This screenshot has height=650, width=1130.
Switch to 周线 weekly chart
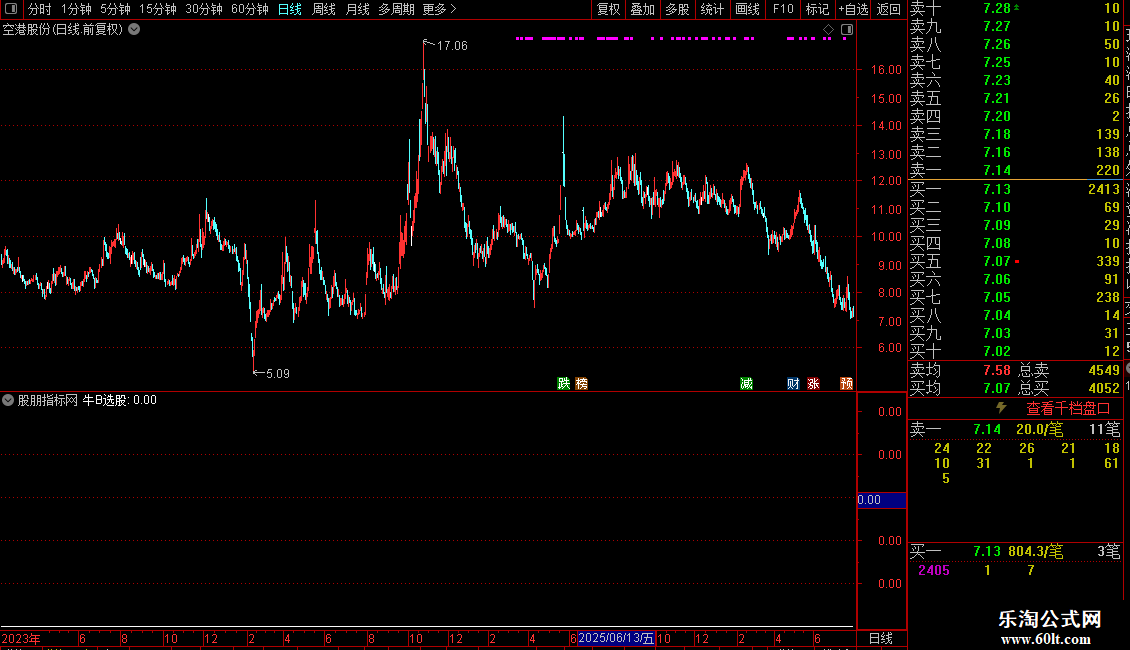(324, 9)
